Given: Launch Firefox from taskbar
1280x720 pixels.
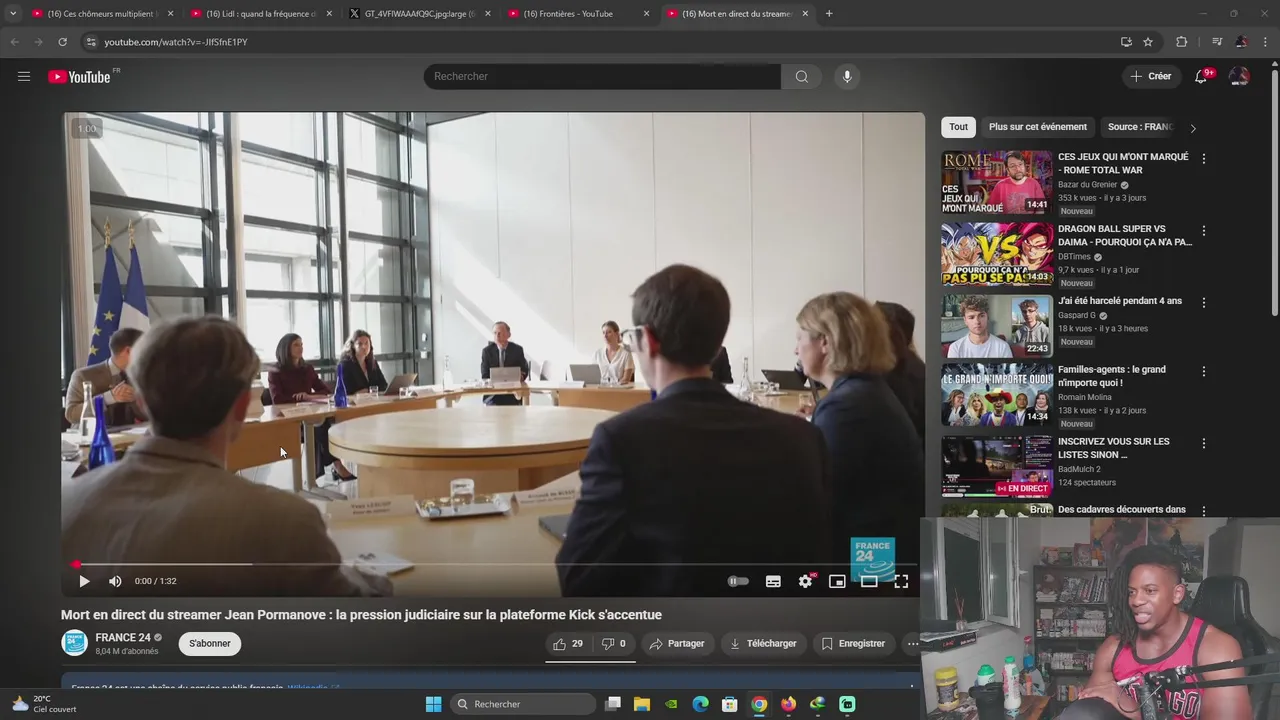Looking at the screenshot, I should [788, 704].
